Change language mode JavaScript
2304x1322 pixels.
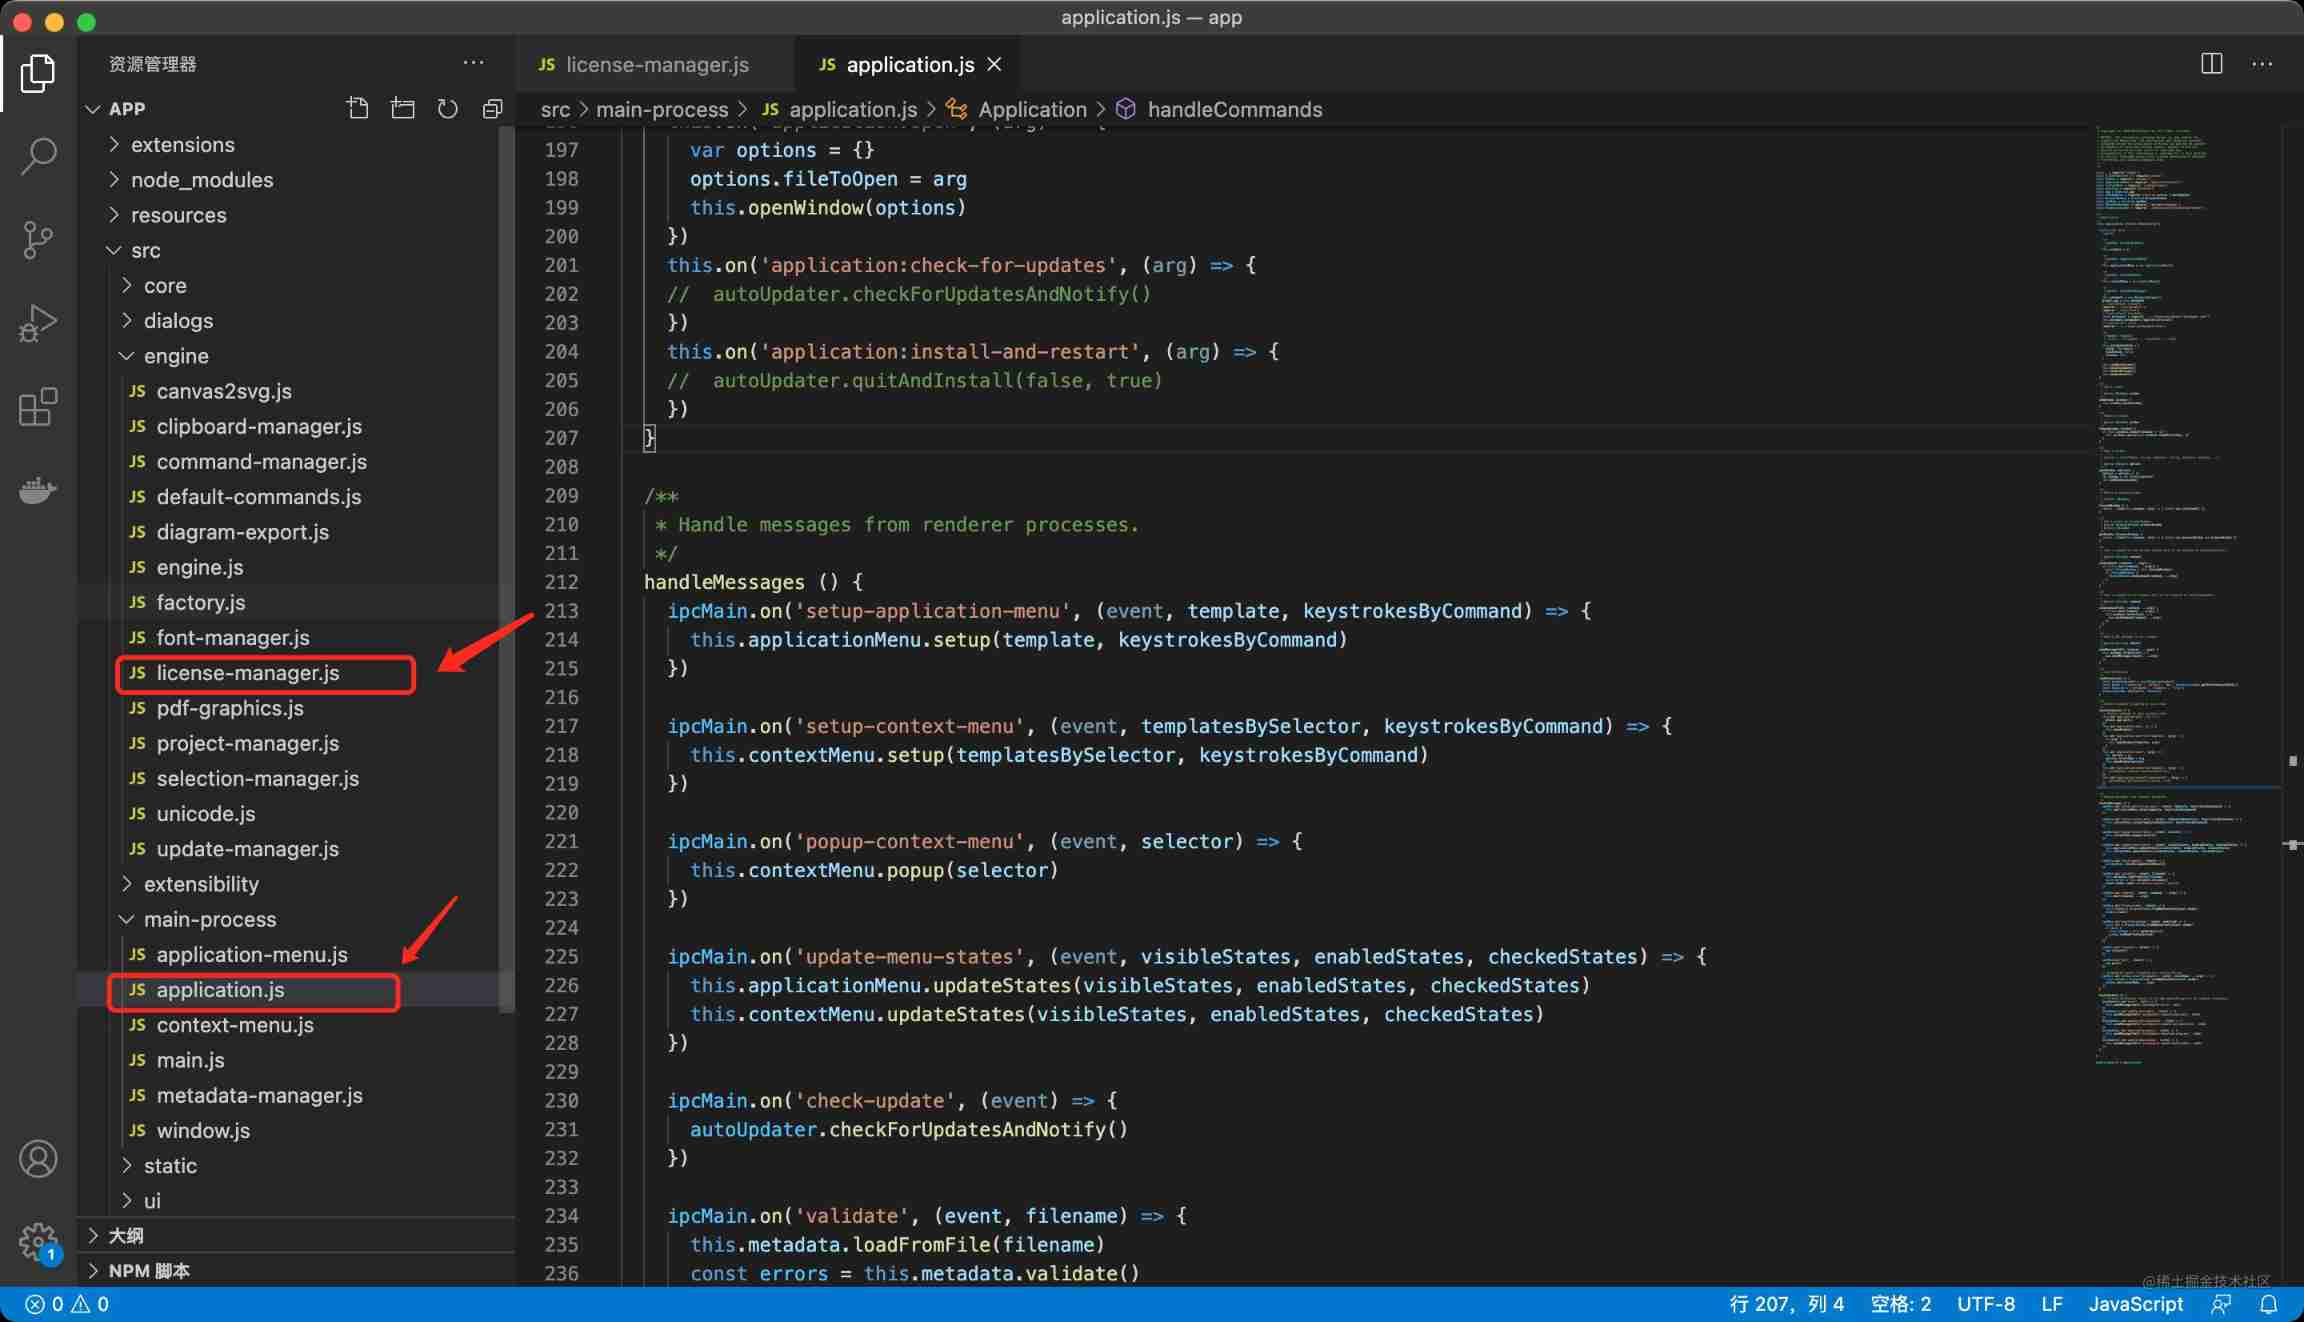click(2135, 1304)
